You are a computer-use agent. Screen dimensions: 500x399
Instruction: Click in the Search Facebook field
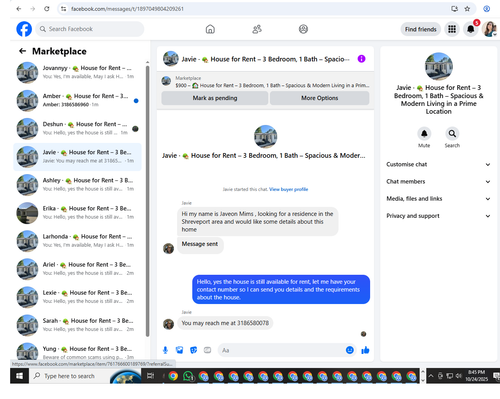[90, 29]
